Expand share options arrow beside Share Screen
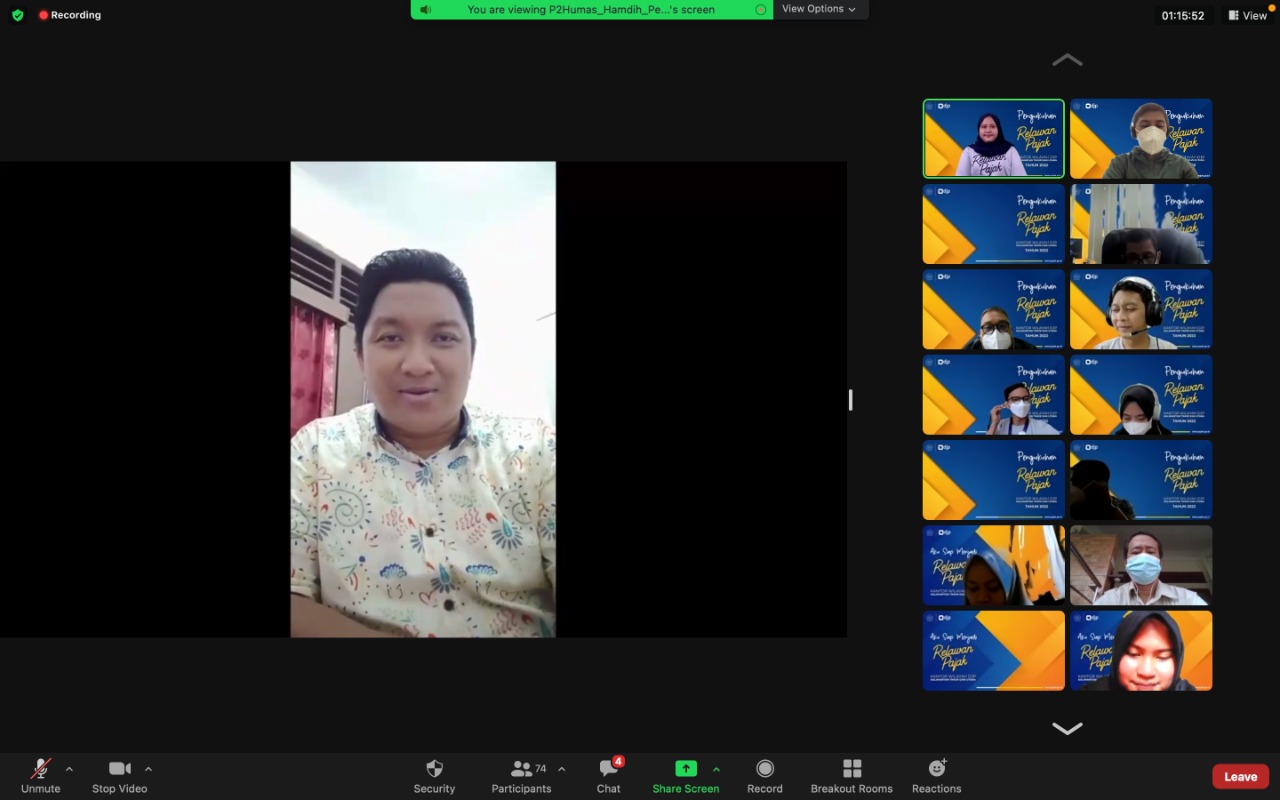 [716, 769]
